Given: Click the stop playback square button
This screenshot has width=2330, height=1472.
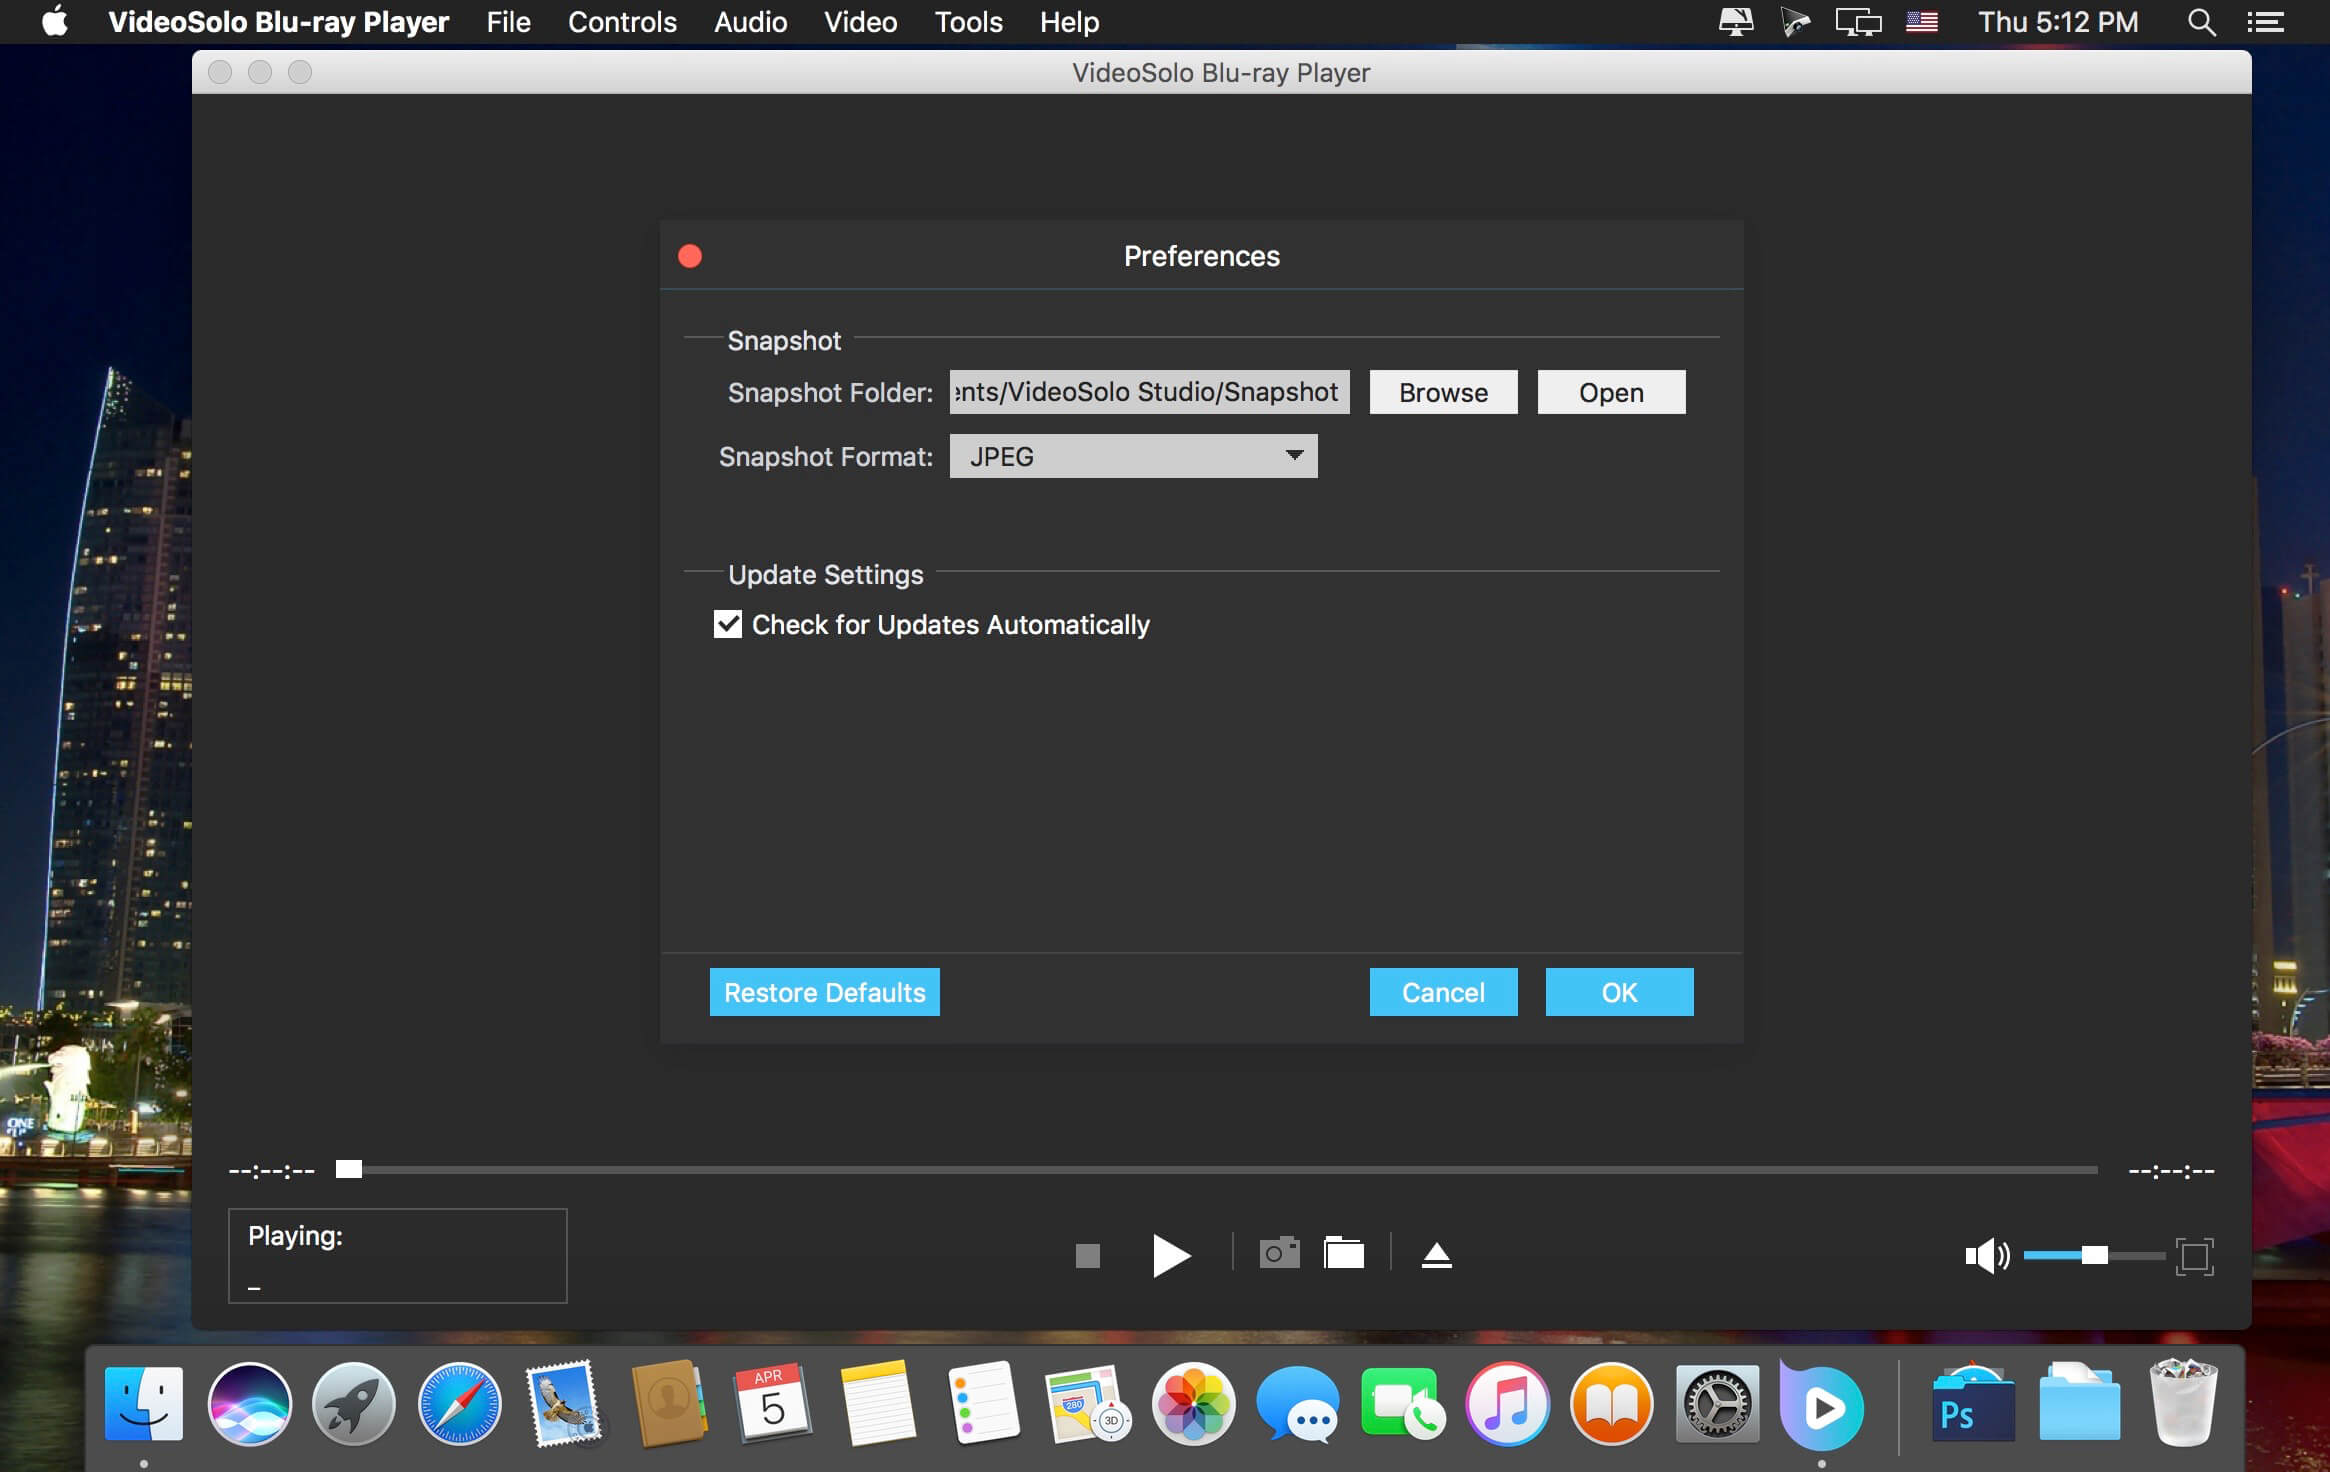Looking at the screenshot, I should [x=1087, y=1255].
